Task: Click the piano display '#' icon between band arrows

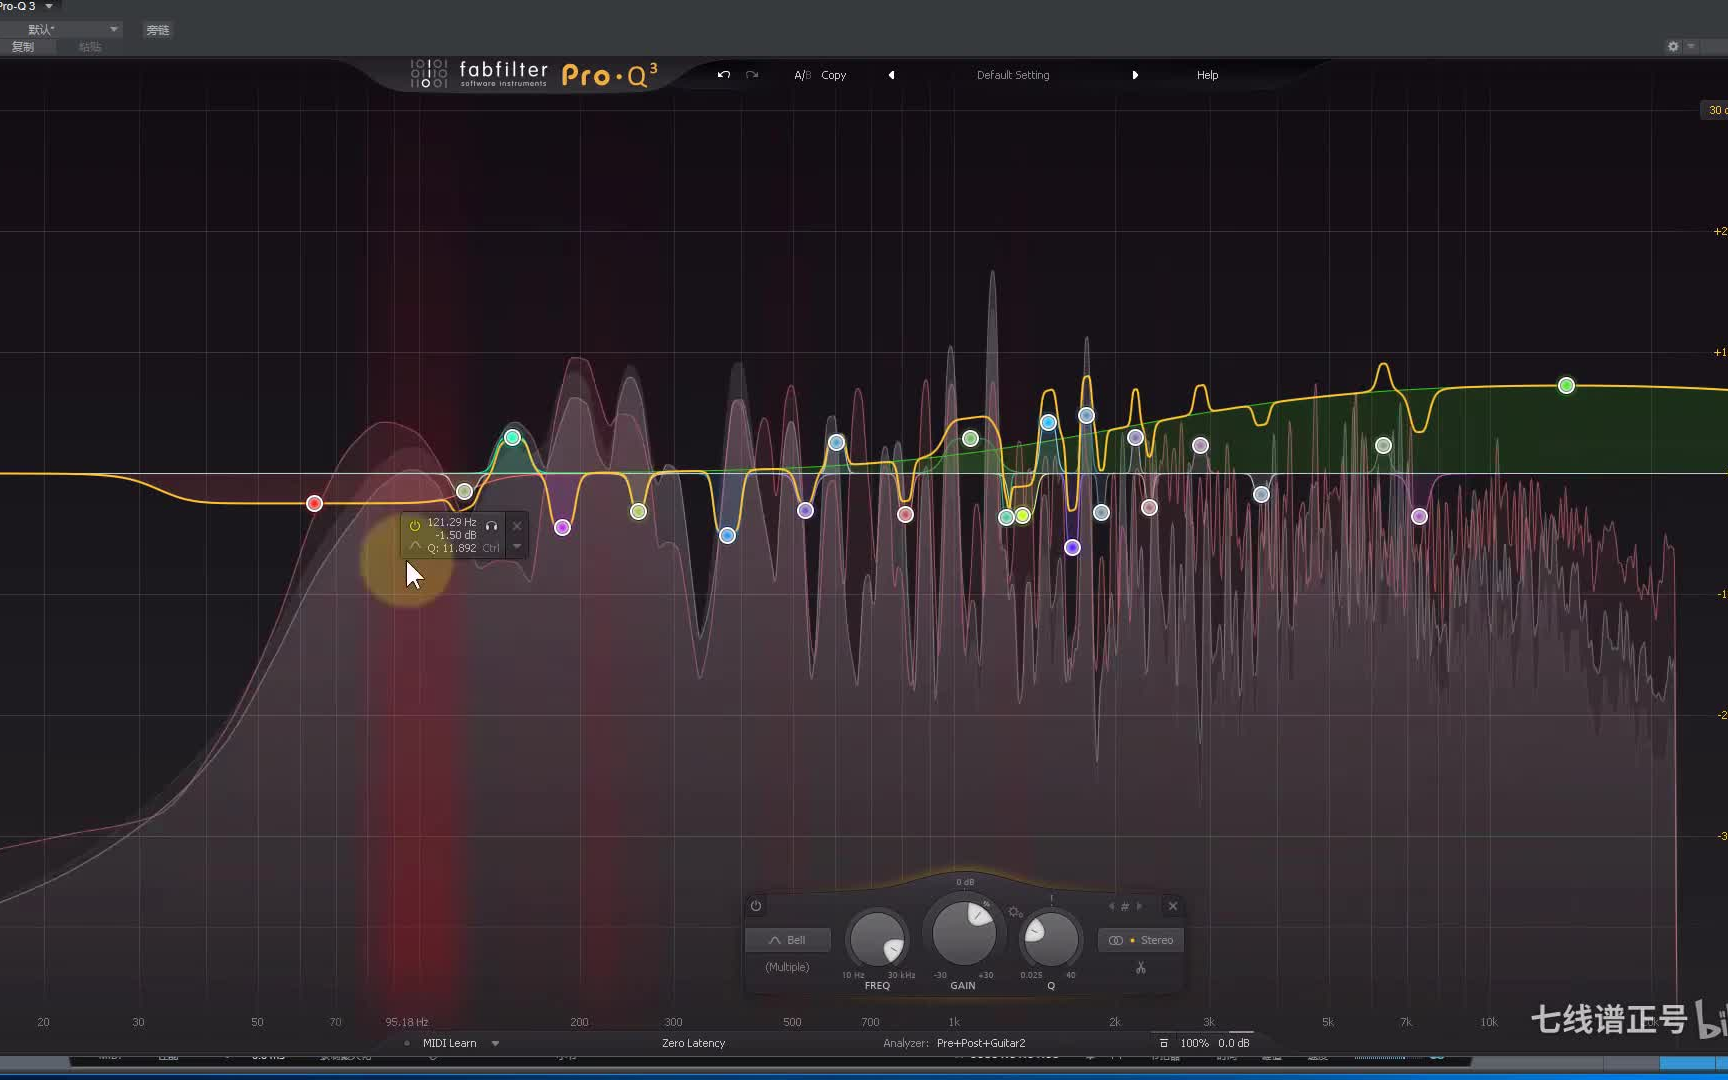Action: (1124, 906)
